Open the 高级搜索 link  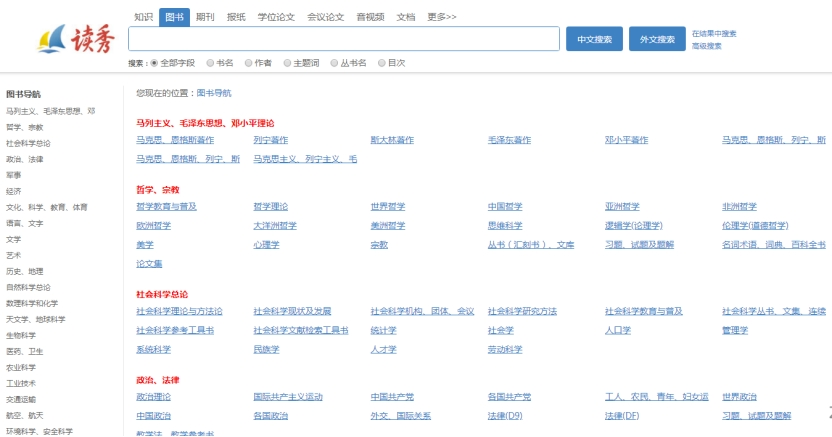click(x=706, y=46)
